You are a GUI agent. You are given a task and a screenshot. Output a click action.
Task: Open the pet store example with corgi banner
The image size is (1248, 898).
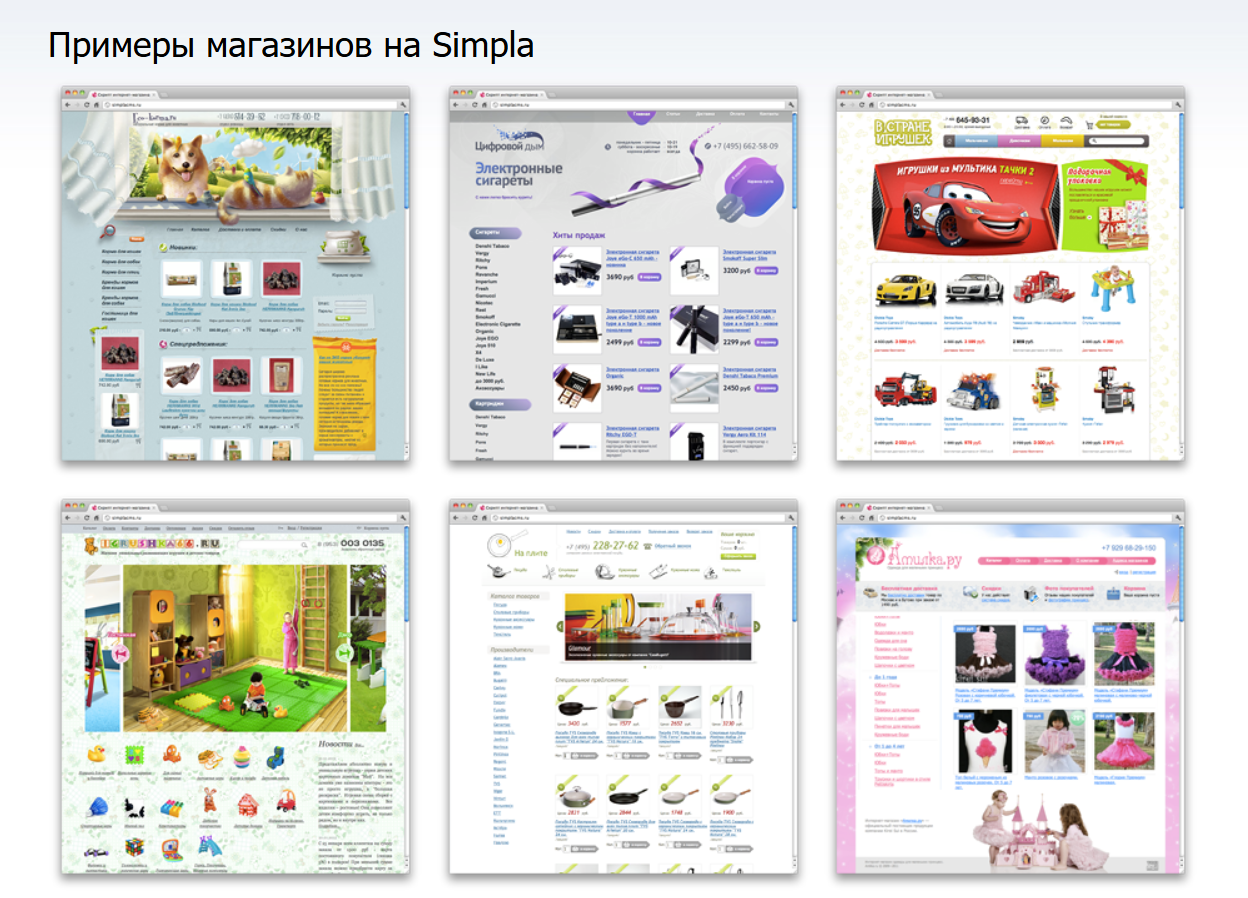[235, 273]
